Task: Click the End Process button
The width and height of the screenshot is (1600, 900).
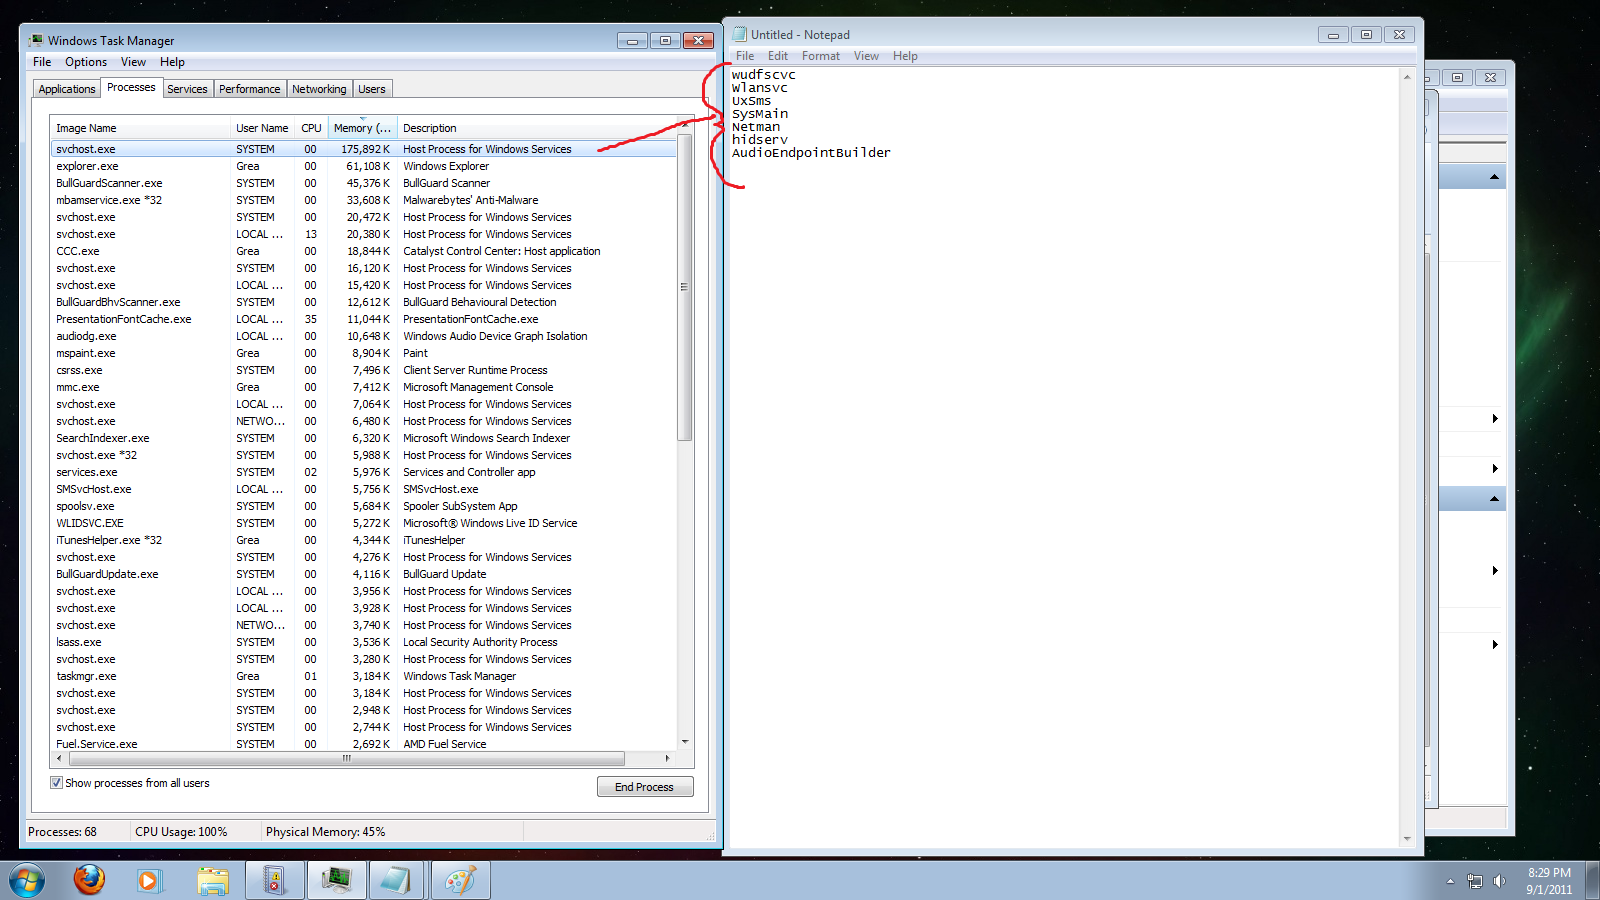Action: click(x=645, y=787)
